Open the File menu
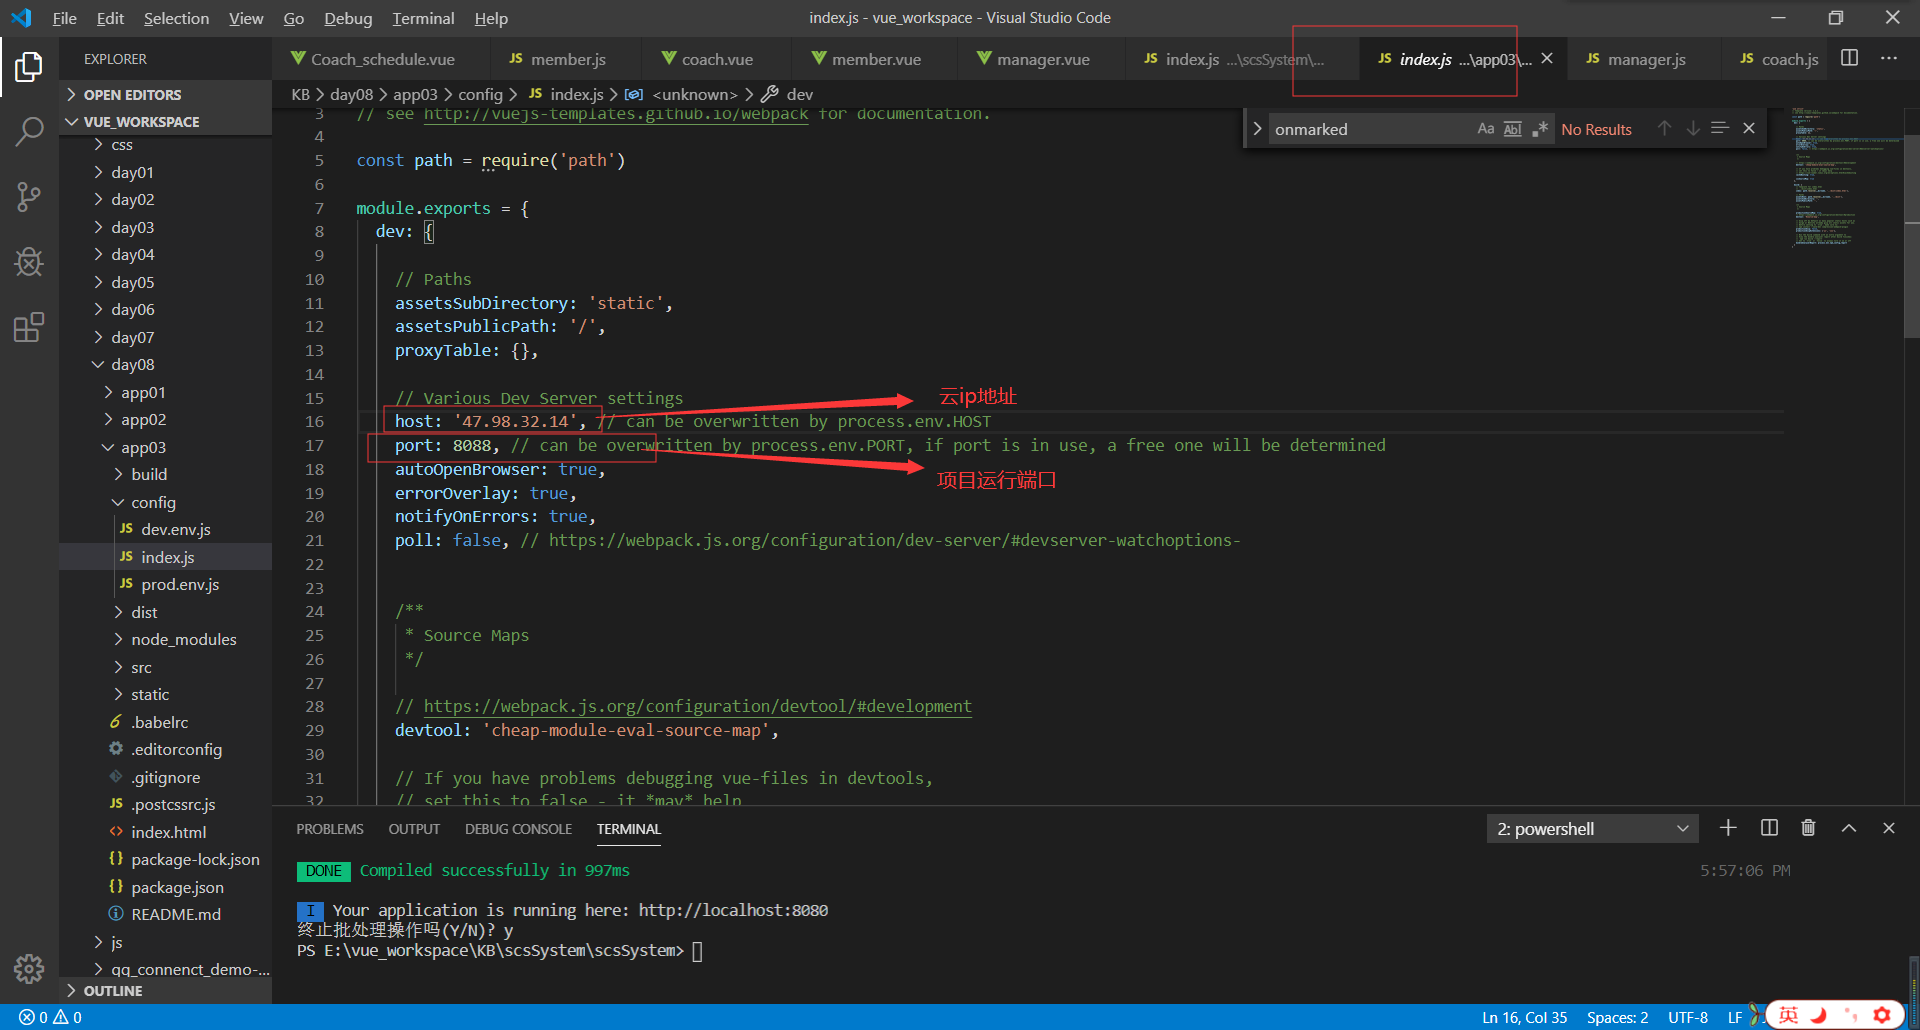 [64, 18]
